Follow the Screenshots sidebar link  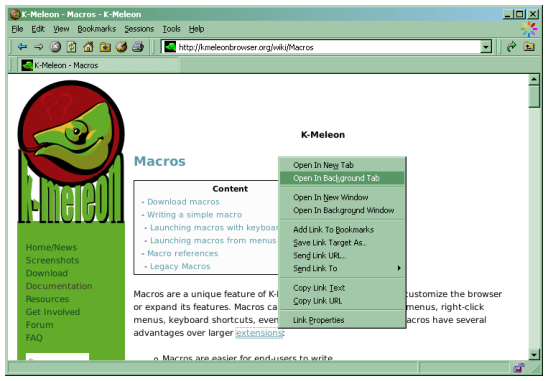[x=52, y=260]
